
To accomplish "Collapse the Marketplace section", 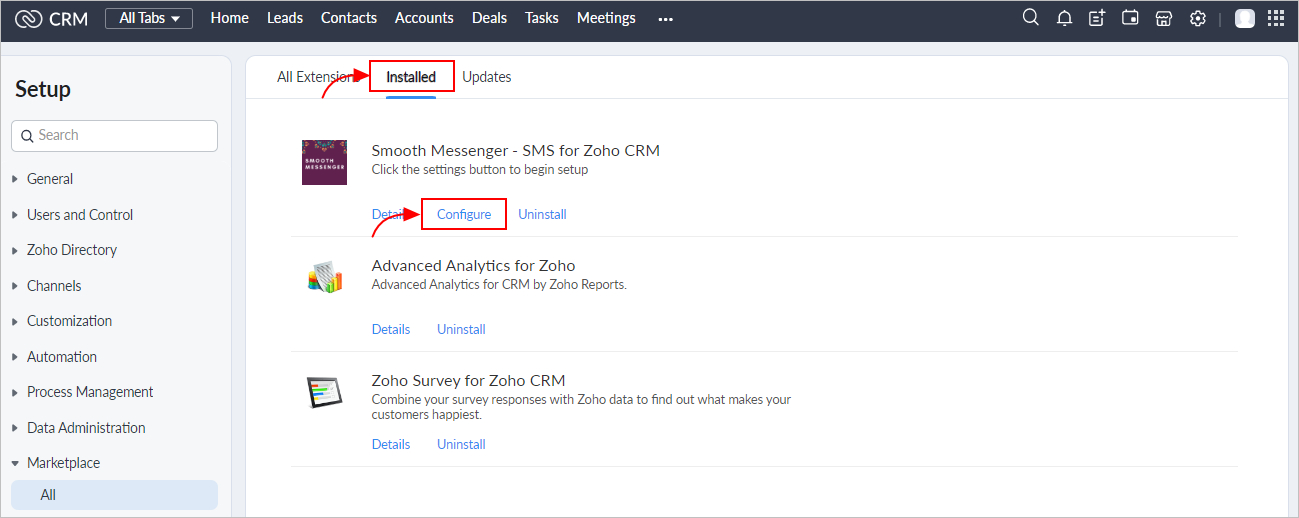I will click(x=56, y=463).
